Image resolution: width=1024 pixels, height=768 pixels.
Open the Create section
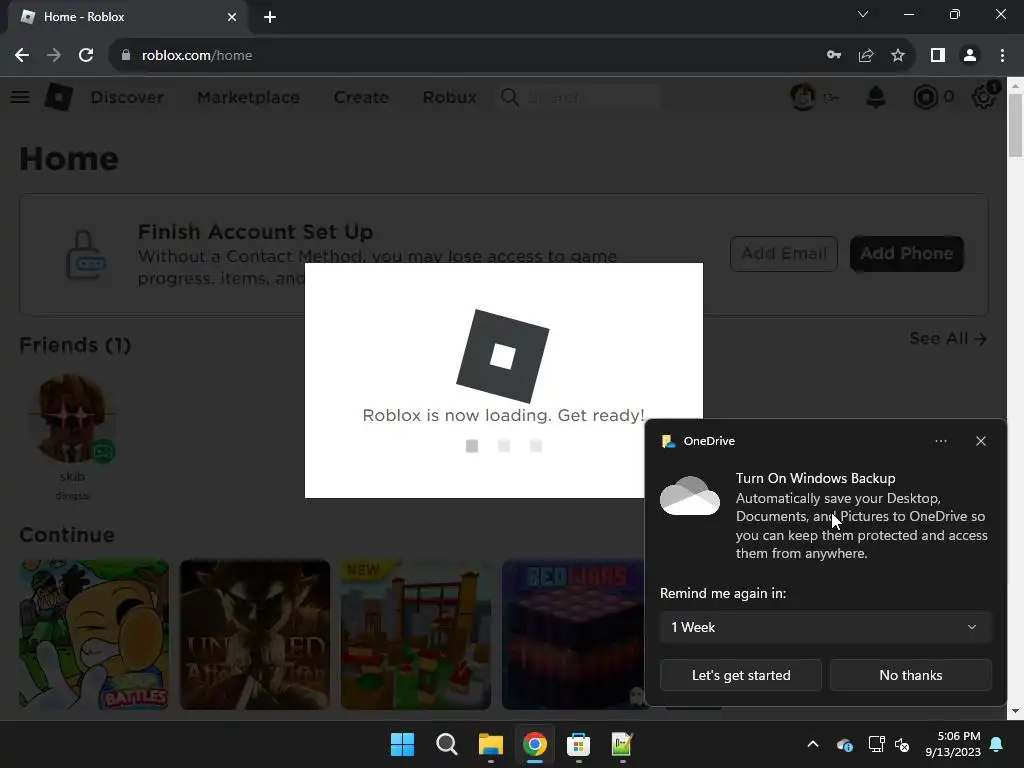[361, 97]
